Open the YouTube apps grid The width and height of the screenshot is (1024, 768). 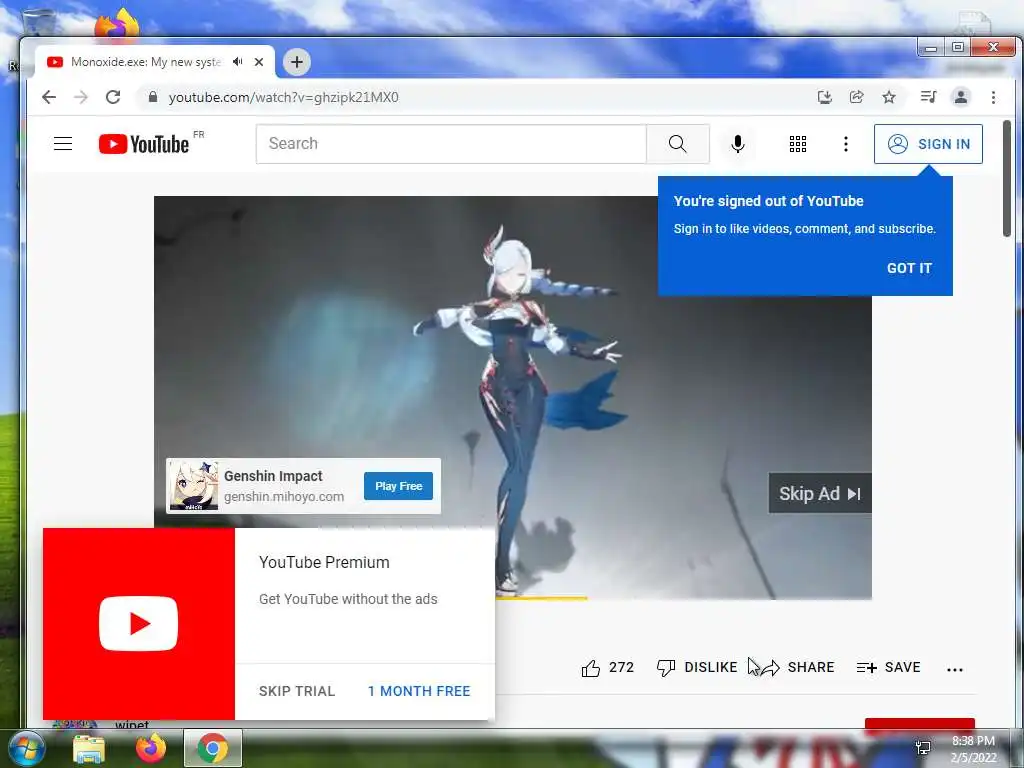click(797, 144)
